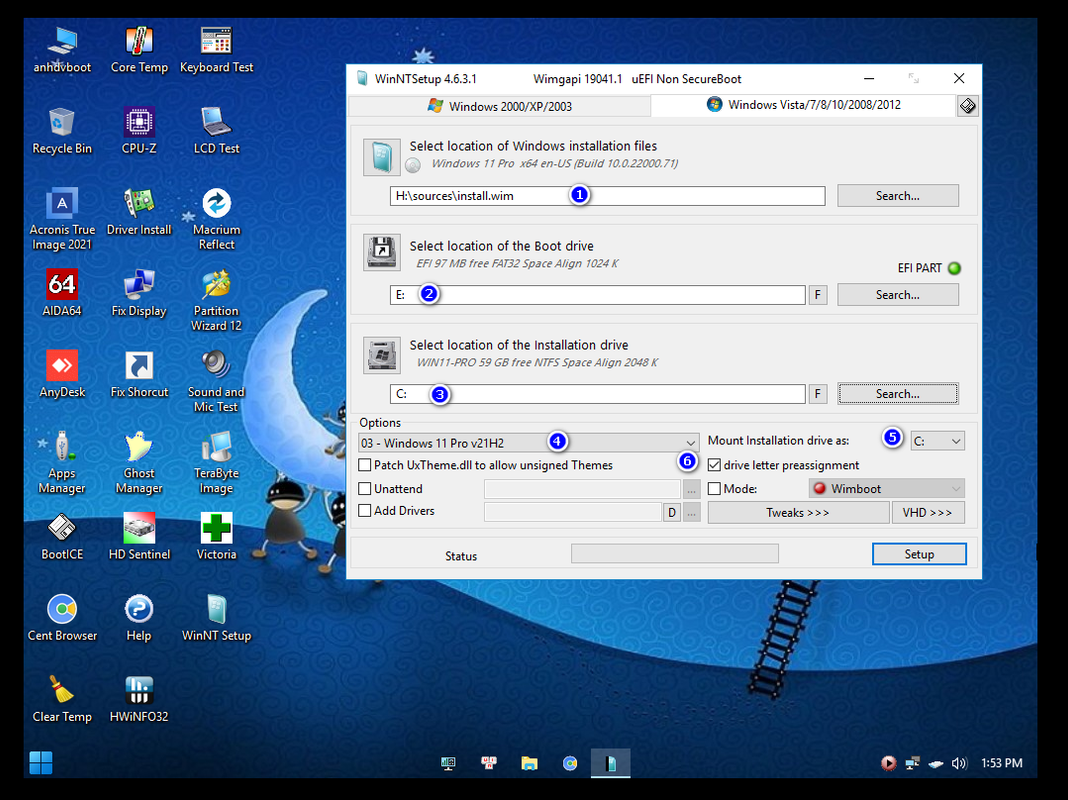1068x800 pixels.
Task: Select the Recycle Bin icon
Action: [62, 131]
